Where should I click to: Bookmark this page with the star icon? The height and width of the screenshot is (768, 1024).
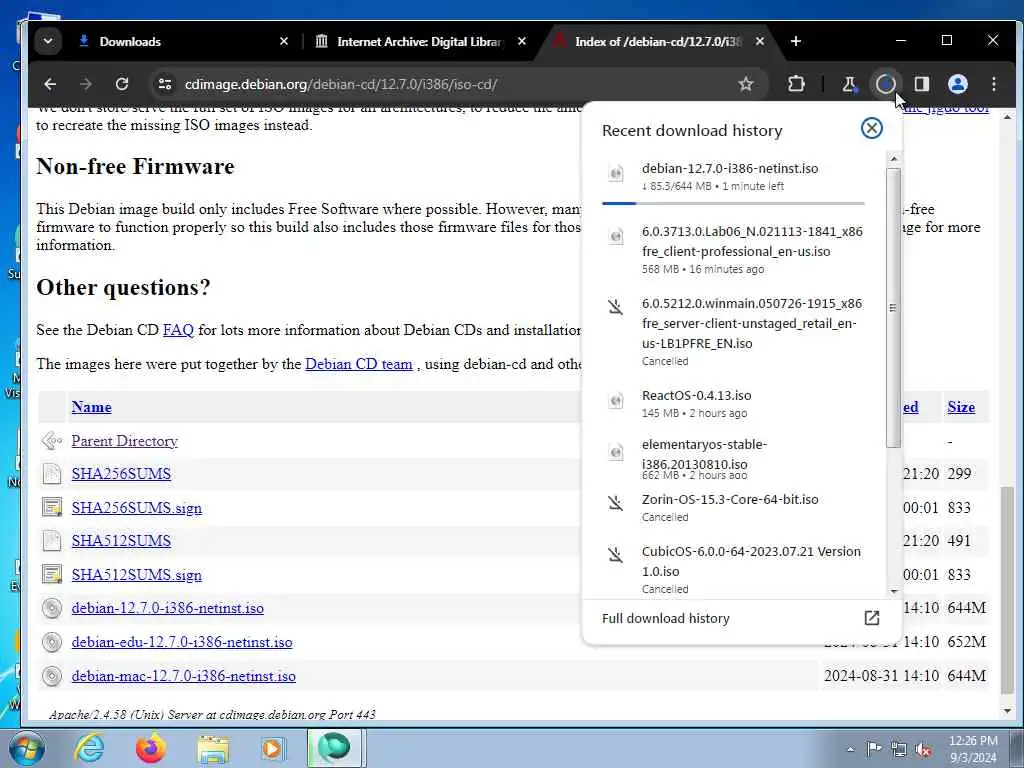click(x=745, y=84)
